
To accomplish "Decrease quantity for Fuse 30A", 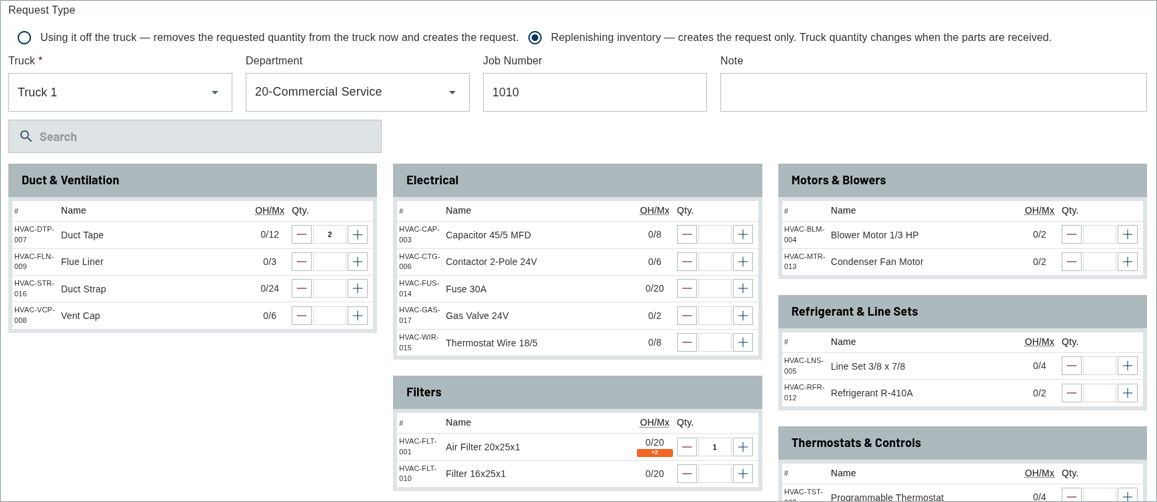I will point(687,289).
